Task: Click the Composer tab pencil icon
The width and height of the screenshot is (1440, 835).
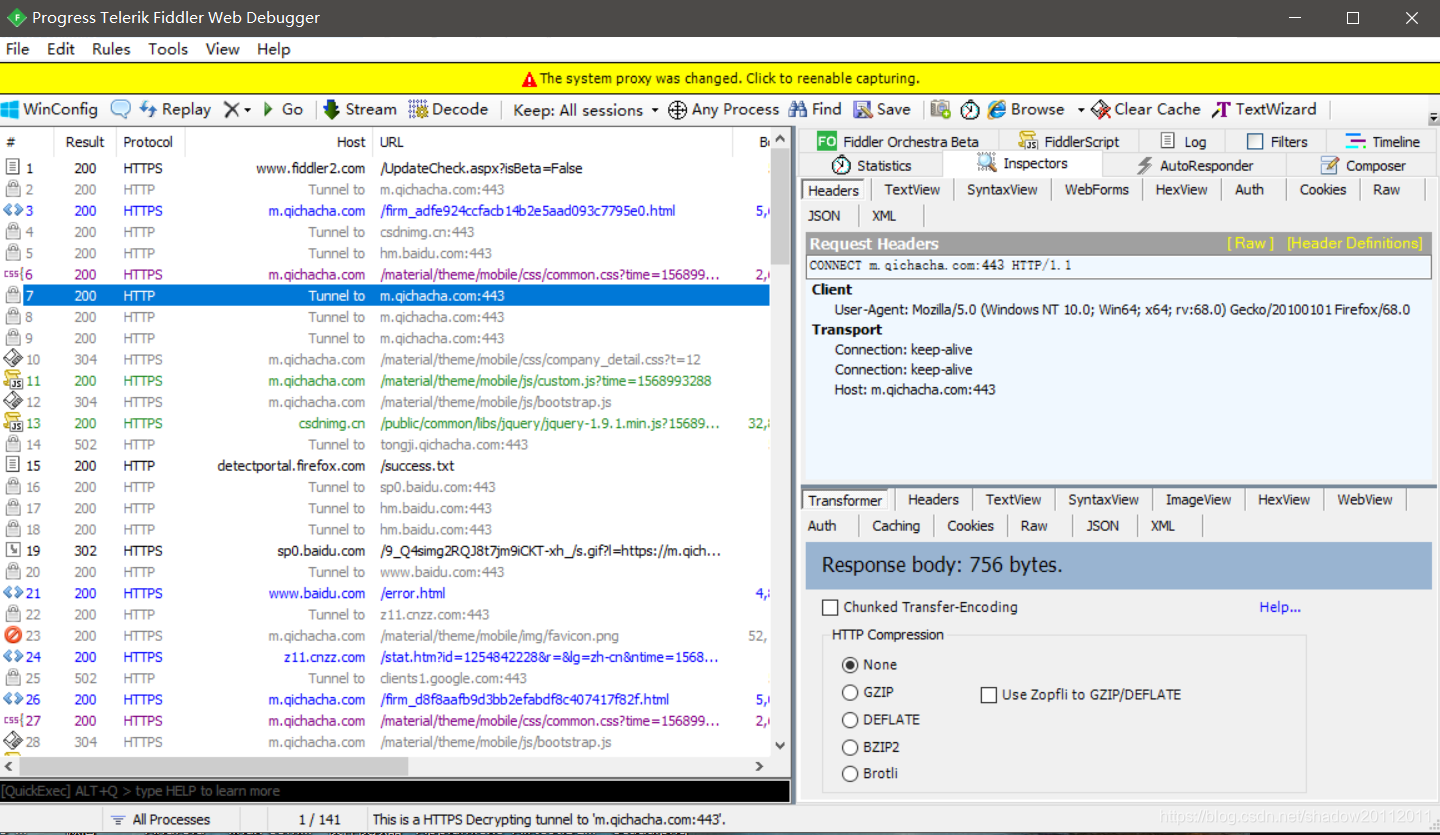Action: [x=1329, y=165]
